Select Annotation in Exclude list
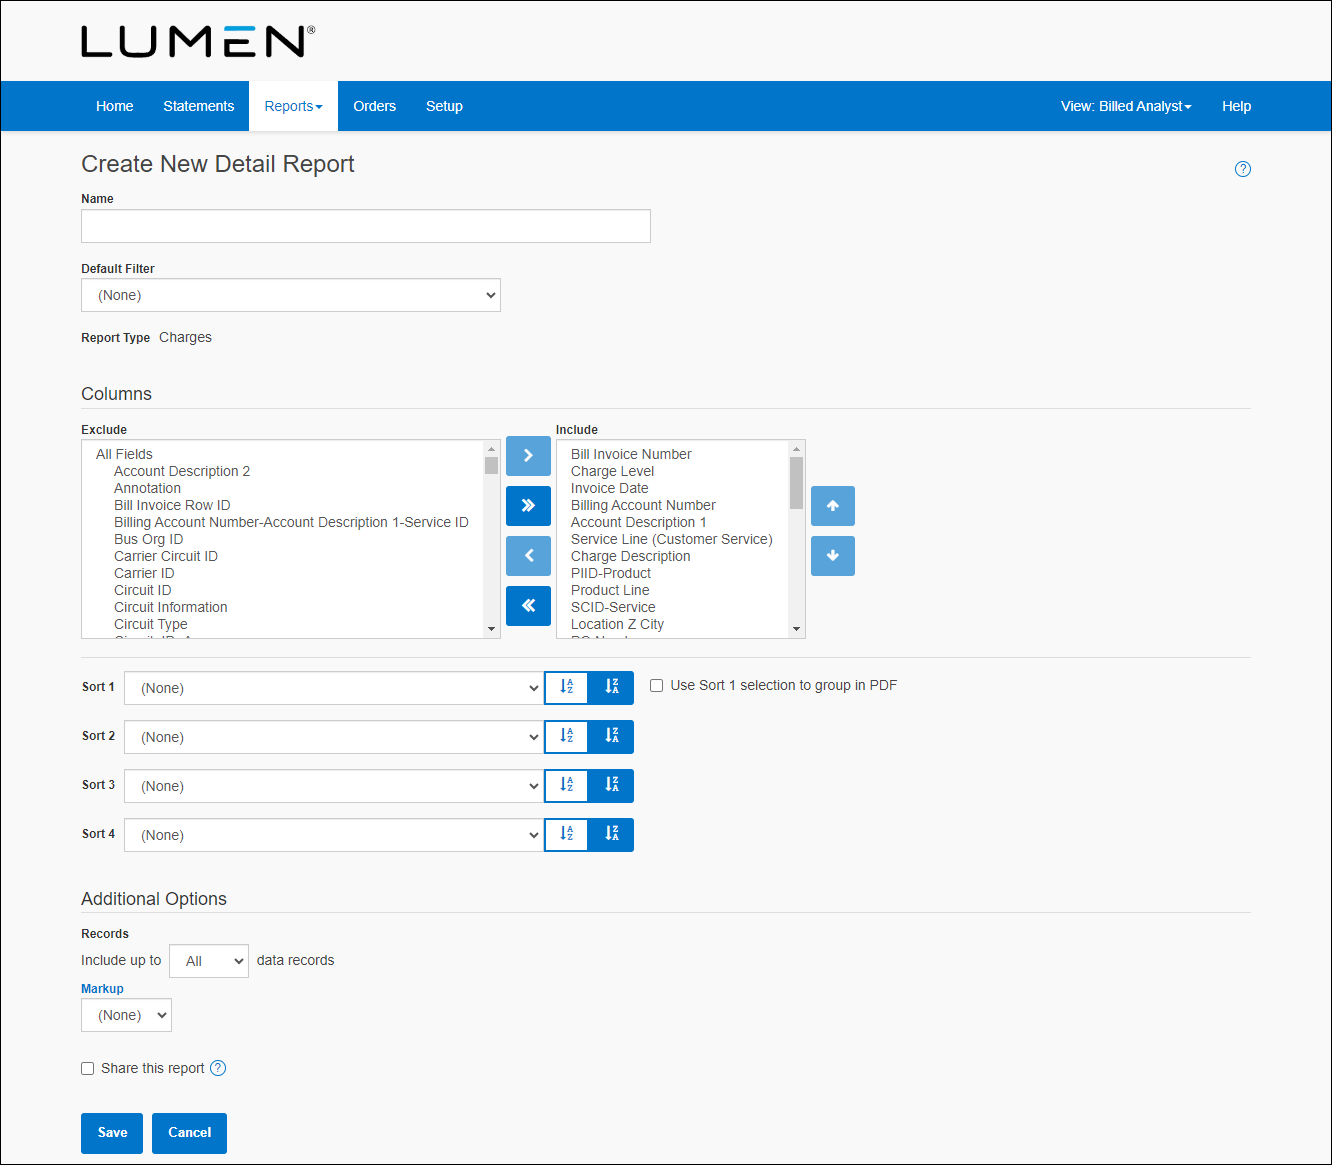The width and height of the screenshot is (1332, 1165). pos(147,488)
